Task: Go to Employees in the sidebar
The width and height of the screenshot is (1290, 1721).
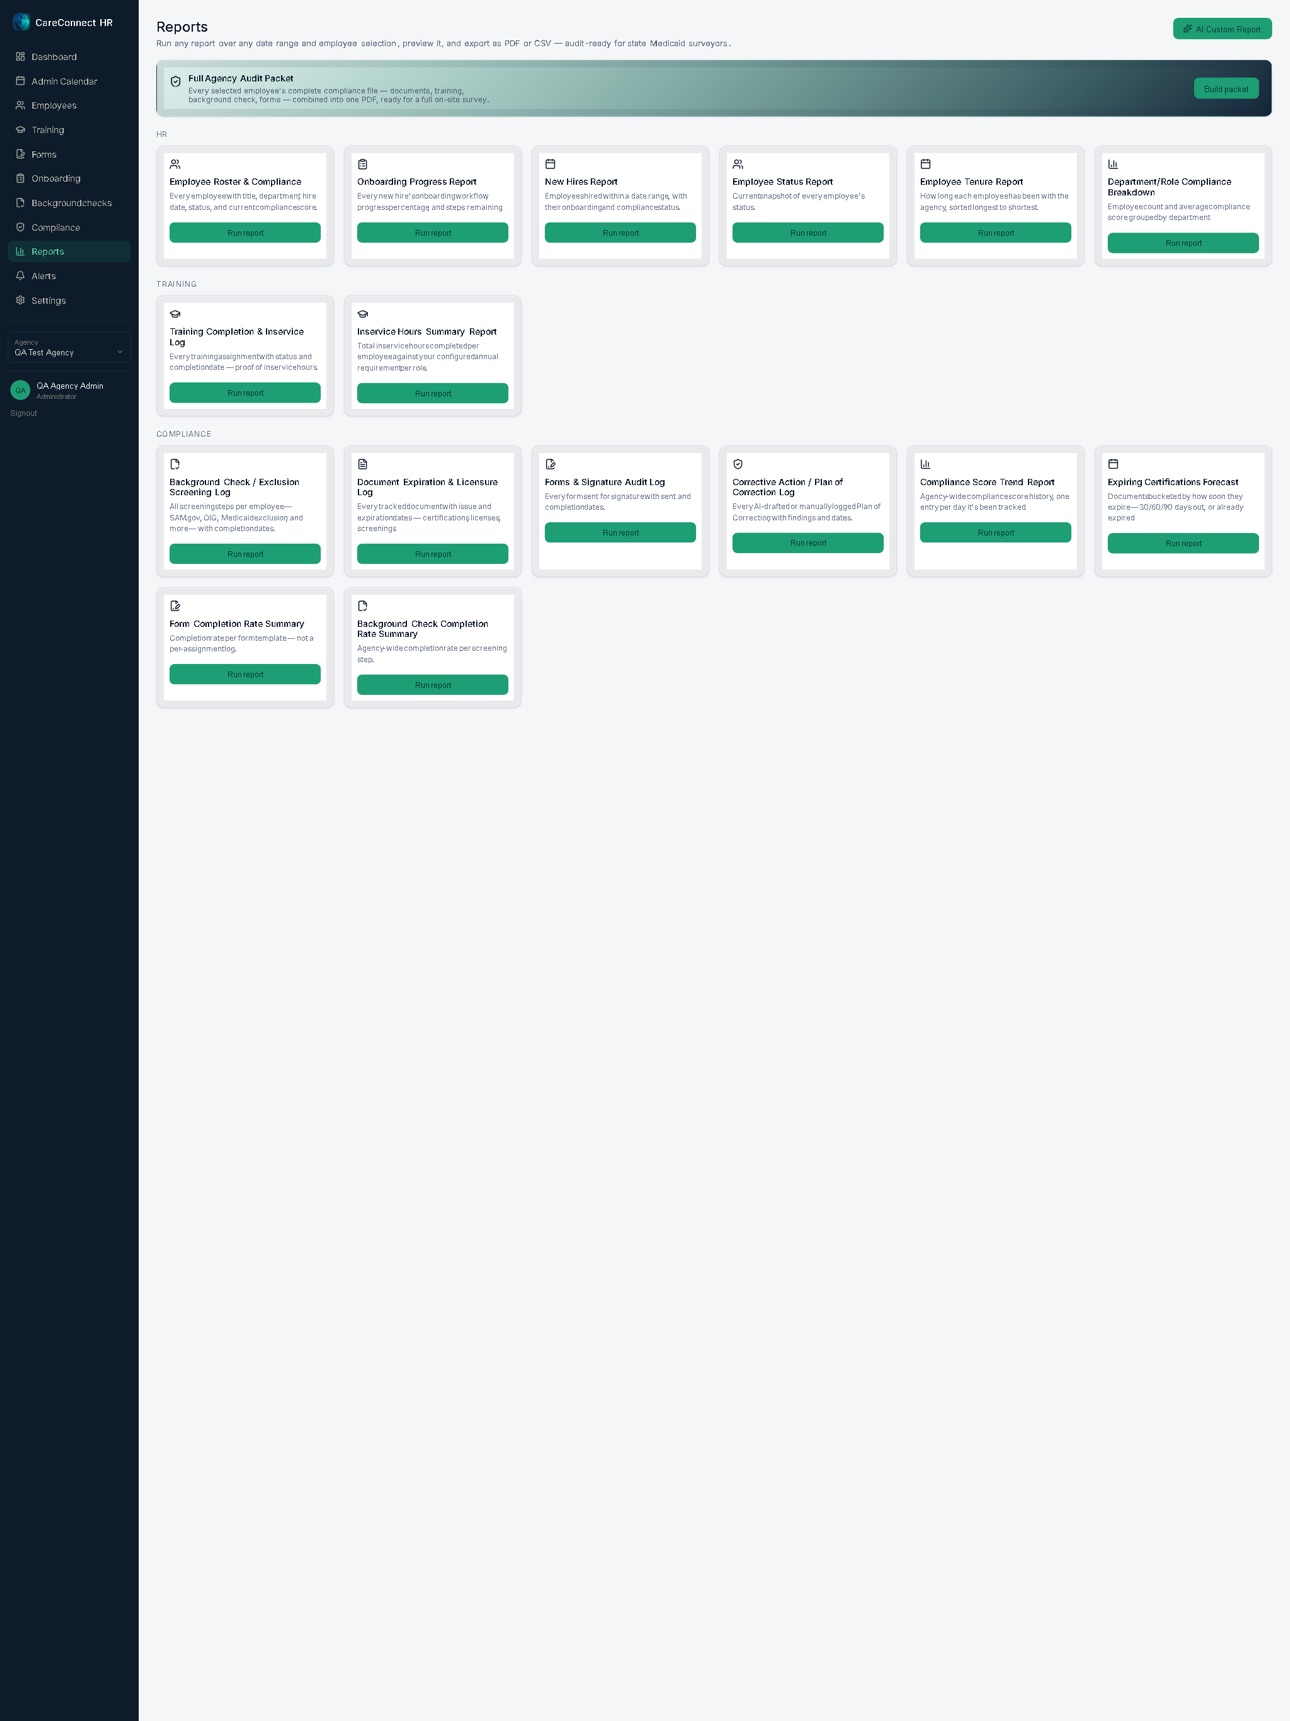Action: (69, 106)
